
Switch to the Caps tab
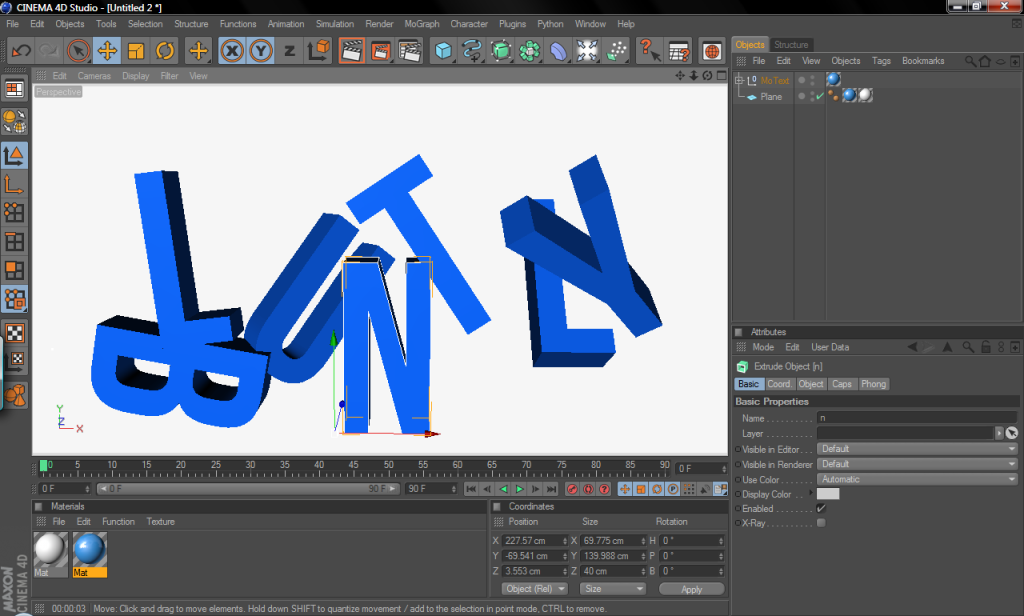(x=842, y=384)
